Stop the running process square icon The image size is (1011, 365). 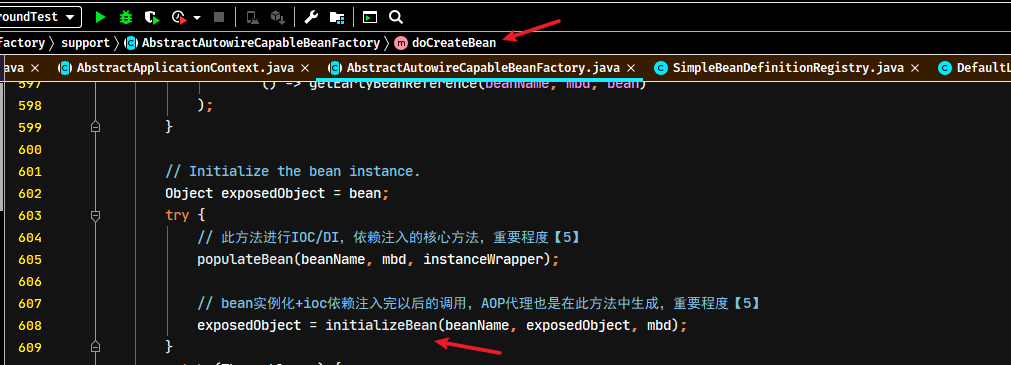[x=219, y=17]
